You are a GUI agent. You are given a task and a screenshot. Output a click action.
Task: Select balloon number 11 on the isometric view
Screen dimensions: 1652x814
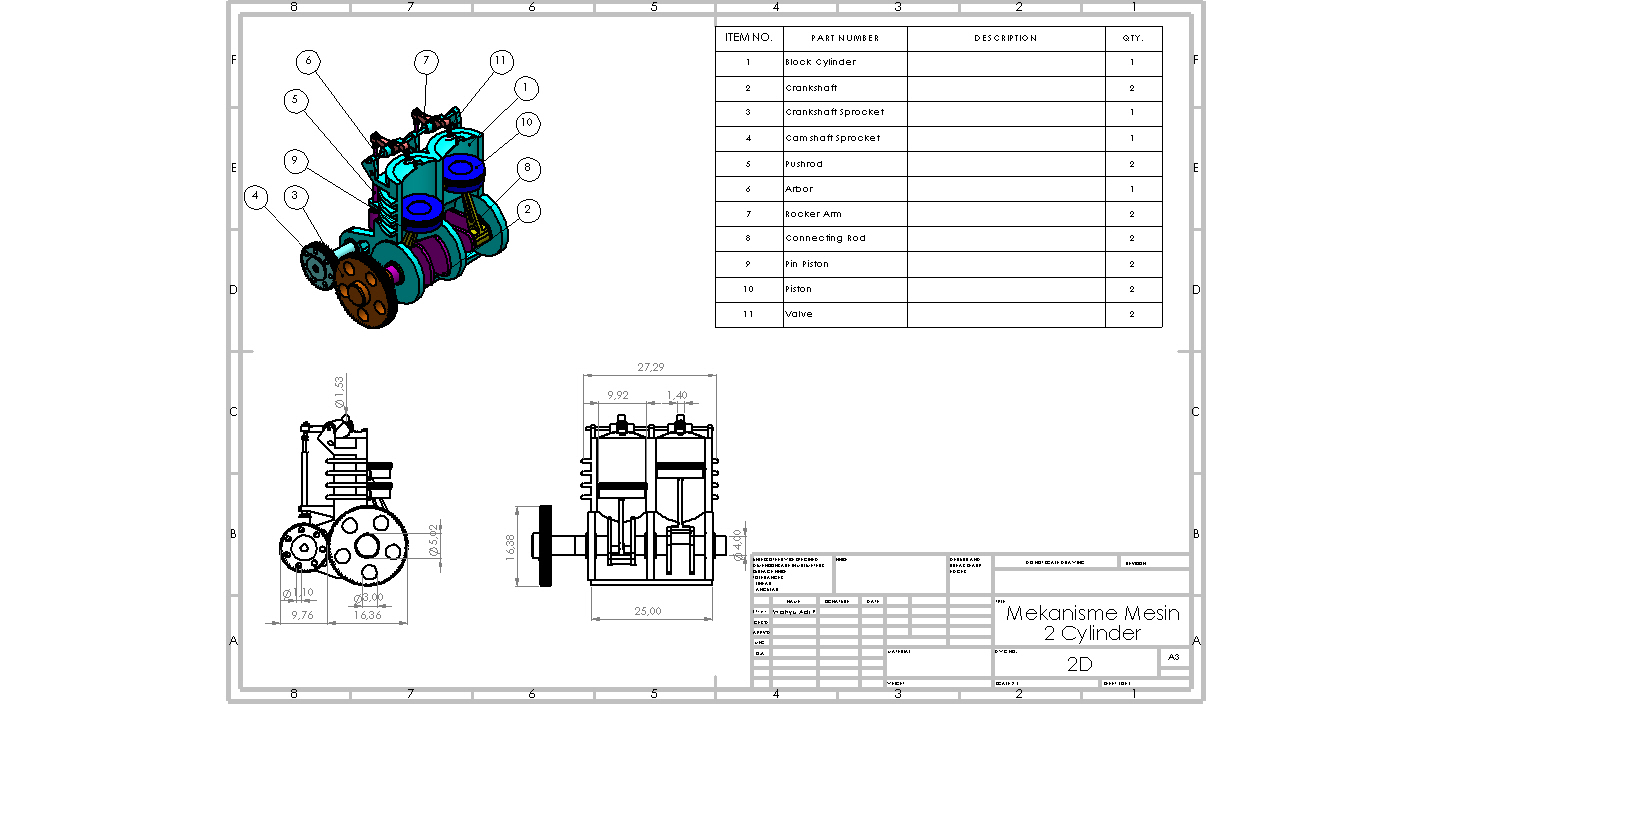pyautogui.click(x=501, y=62)
